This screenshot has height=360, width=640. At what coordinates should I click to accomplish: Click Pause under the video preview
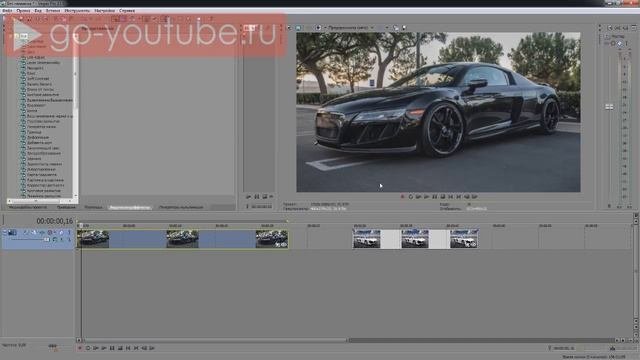[435, 197]
